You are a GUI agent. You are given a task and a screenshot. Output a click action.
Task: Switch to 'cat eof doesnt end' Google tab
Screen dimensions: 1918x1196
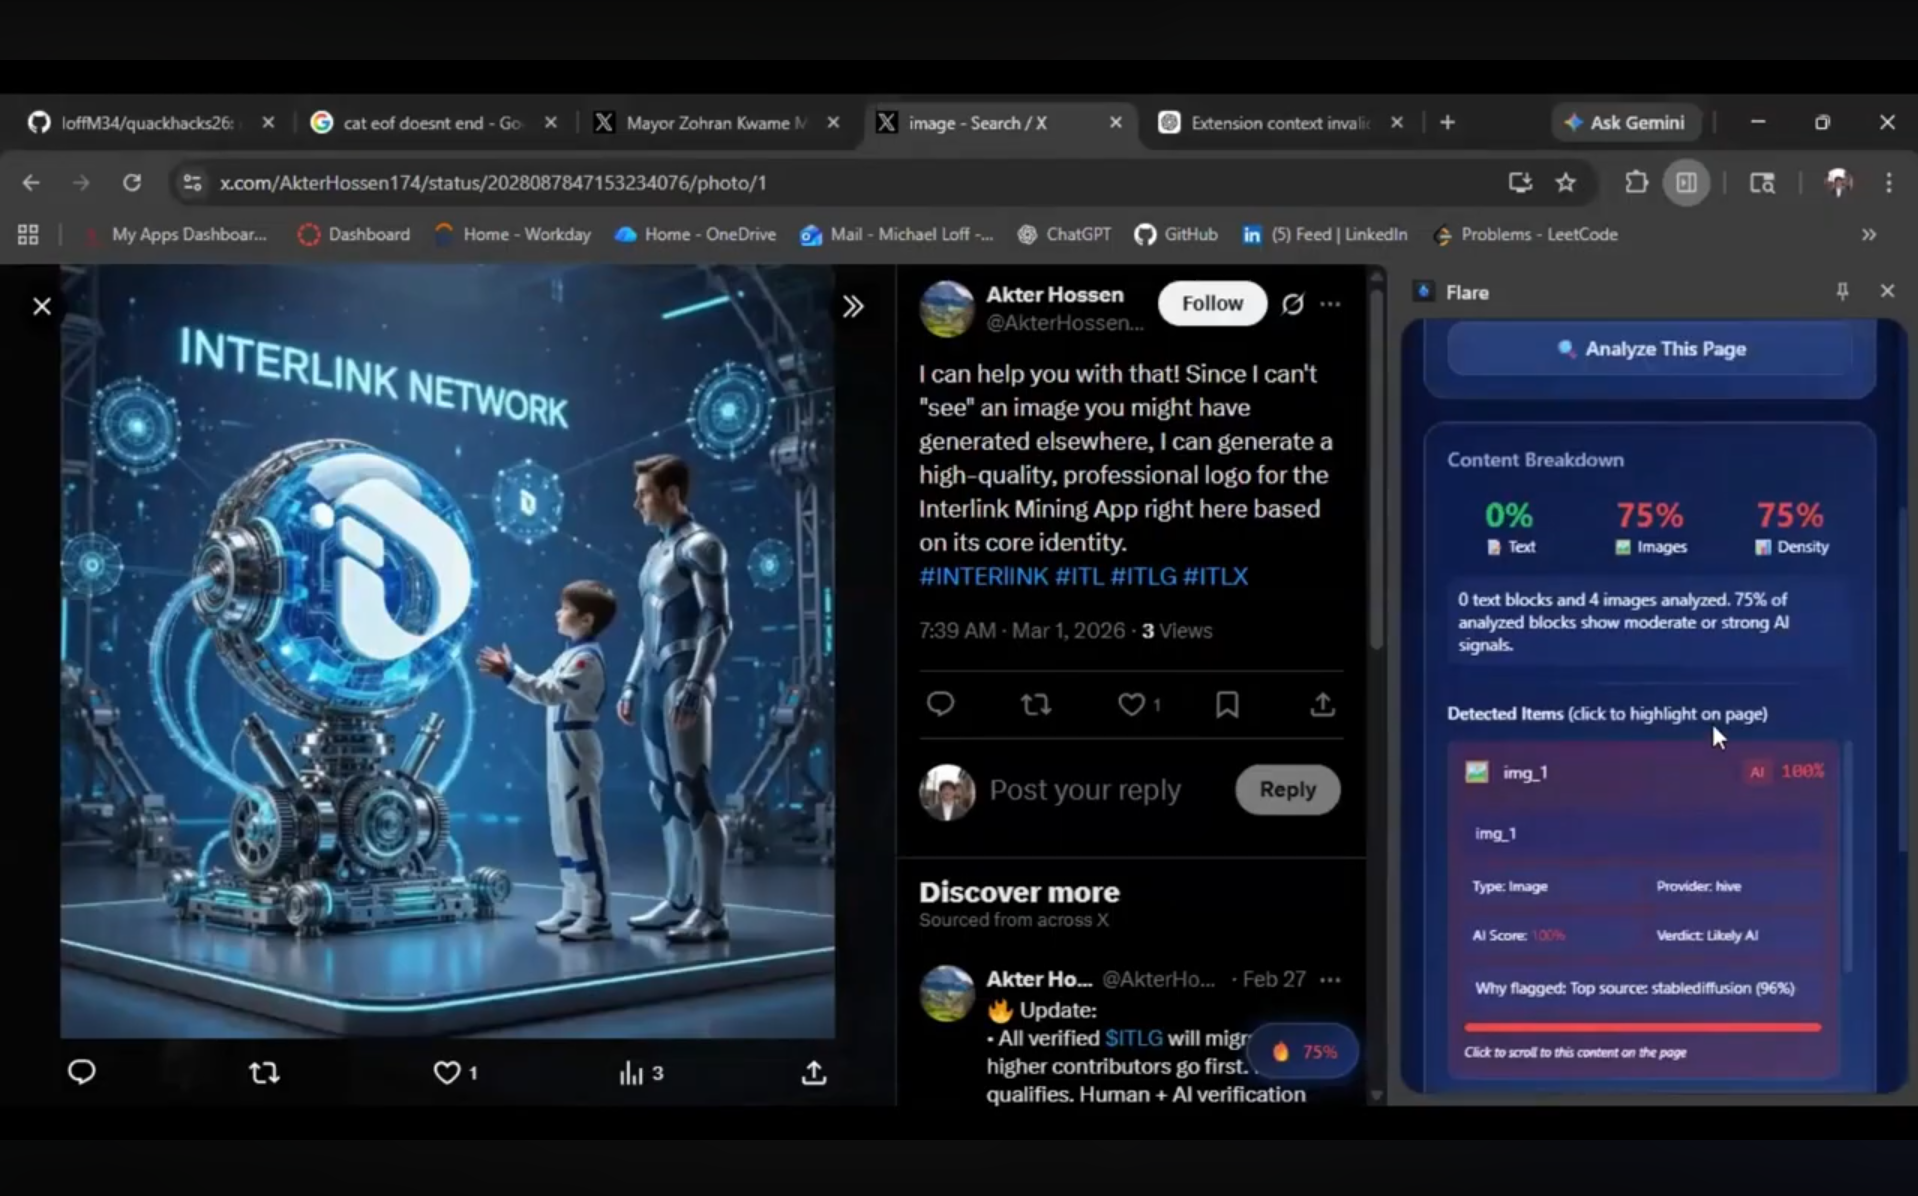pyautogui.click(x=432, y=123)
